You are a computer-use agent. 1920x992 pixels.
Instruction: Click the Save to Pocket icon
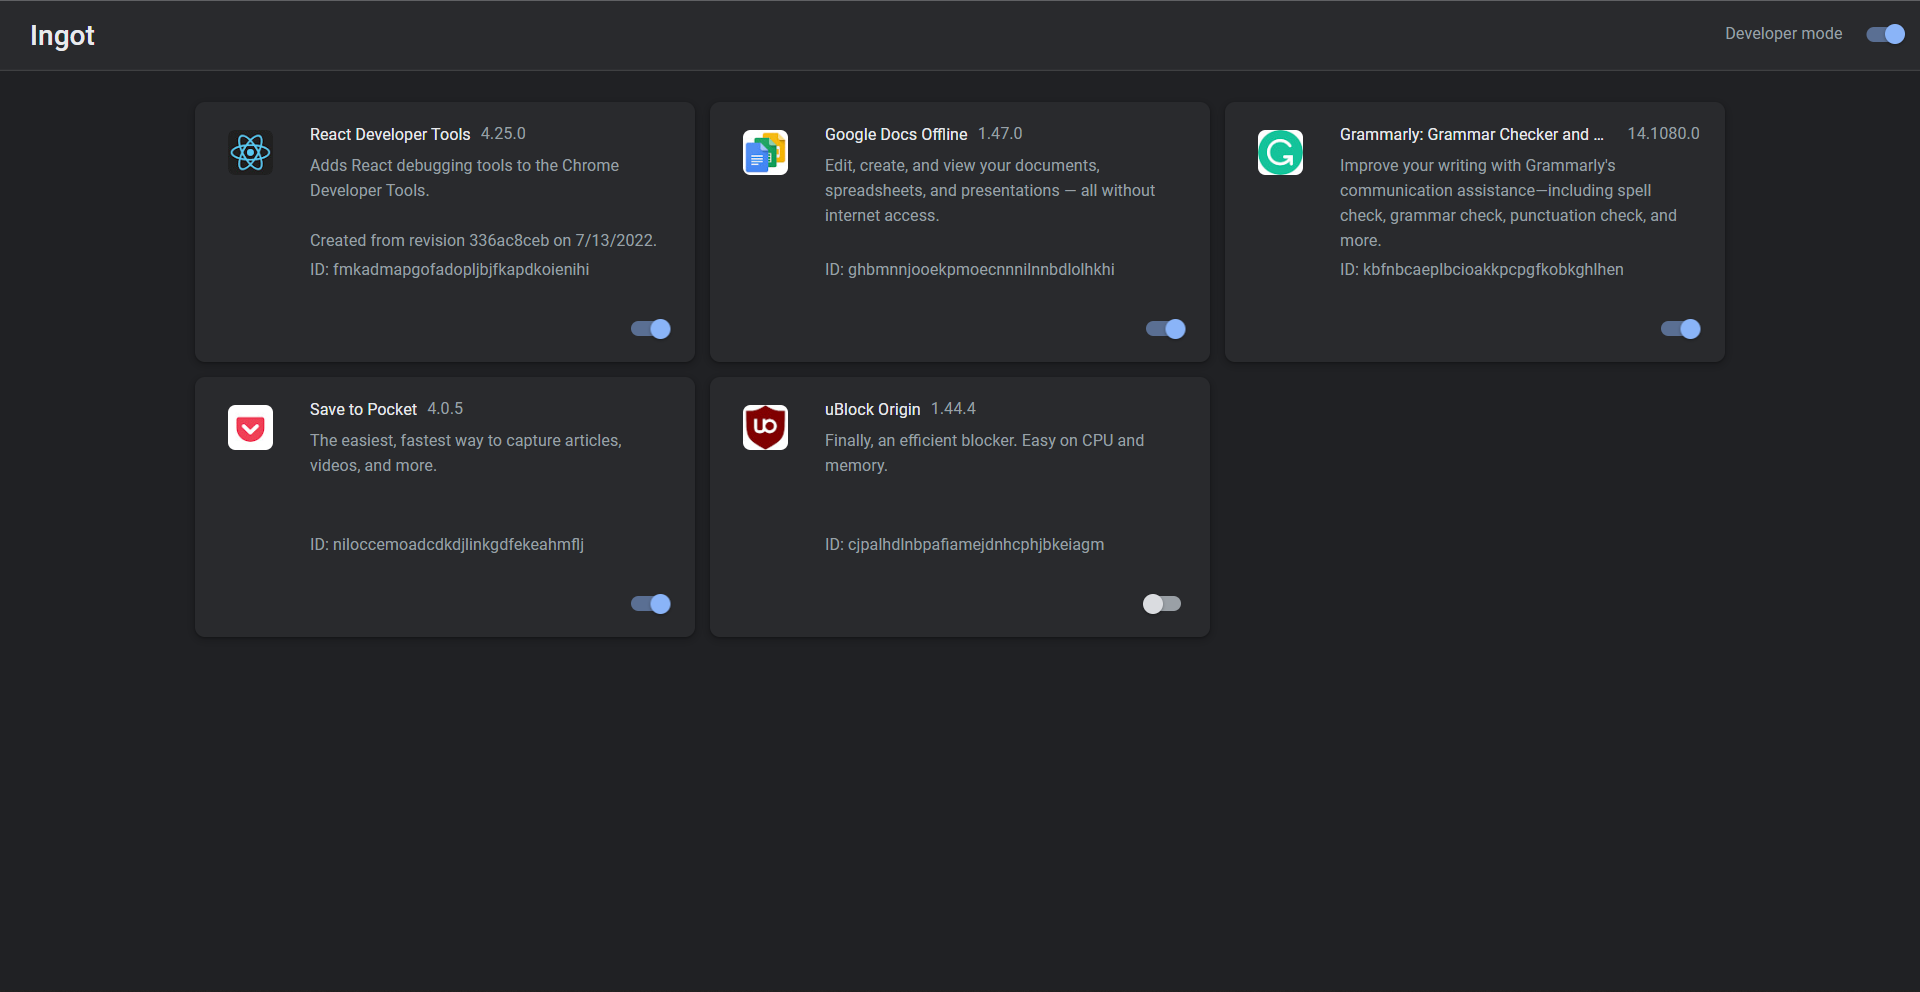[x=250, y=427]
